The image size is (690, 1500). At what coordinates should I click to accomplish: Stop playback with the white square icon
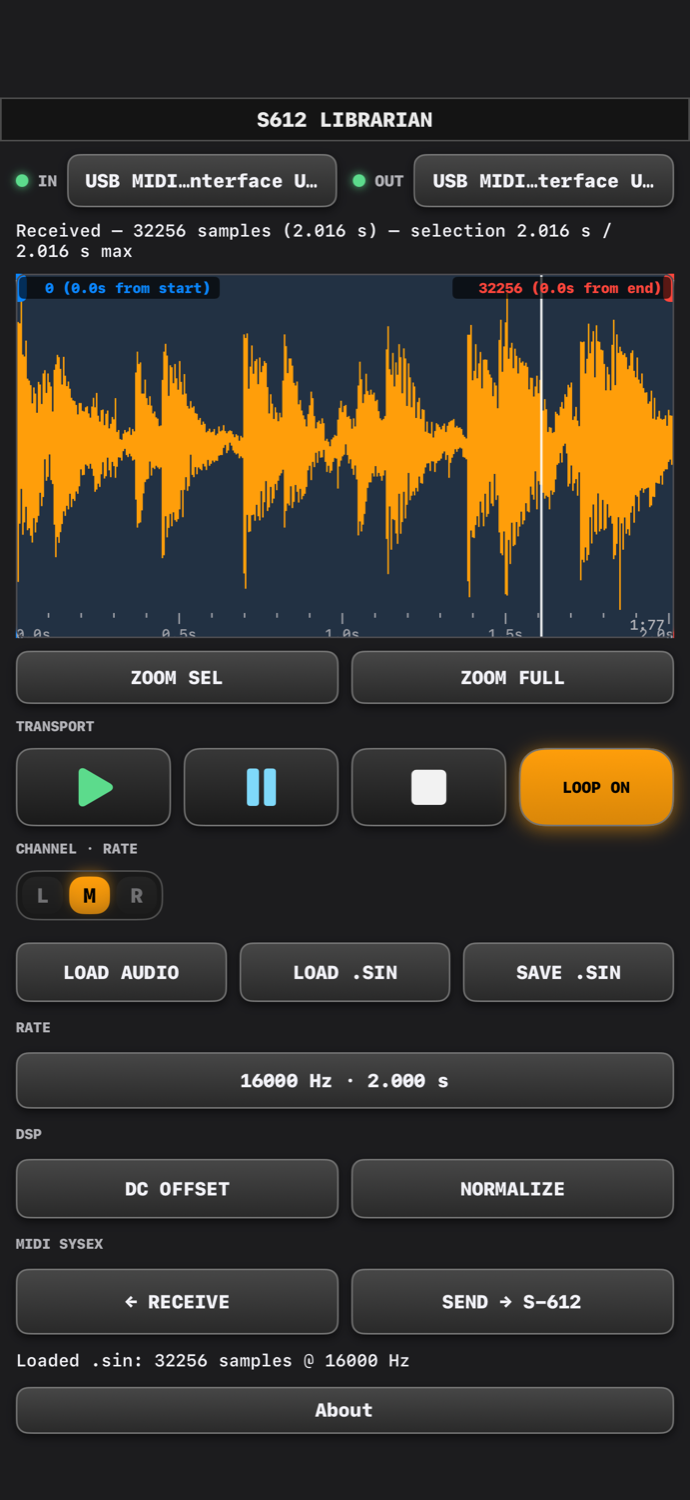[x=429, y=787]
